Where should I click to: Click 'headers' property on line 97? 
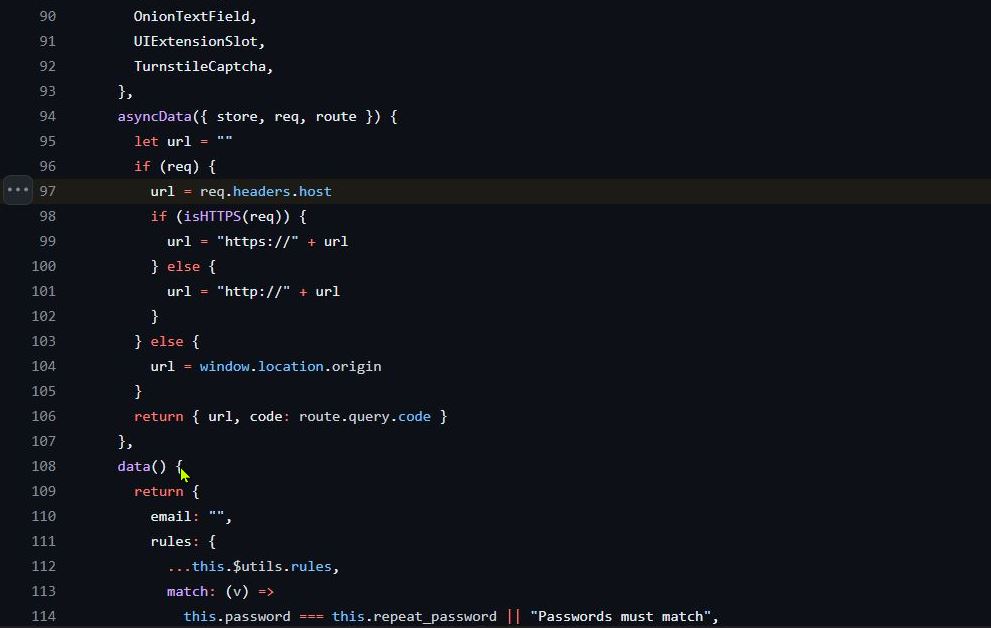[x=261, y=191]
